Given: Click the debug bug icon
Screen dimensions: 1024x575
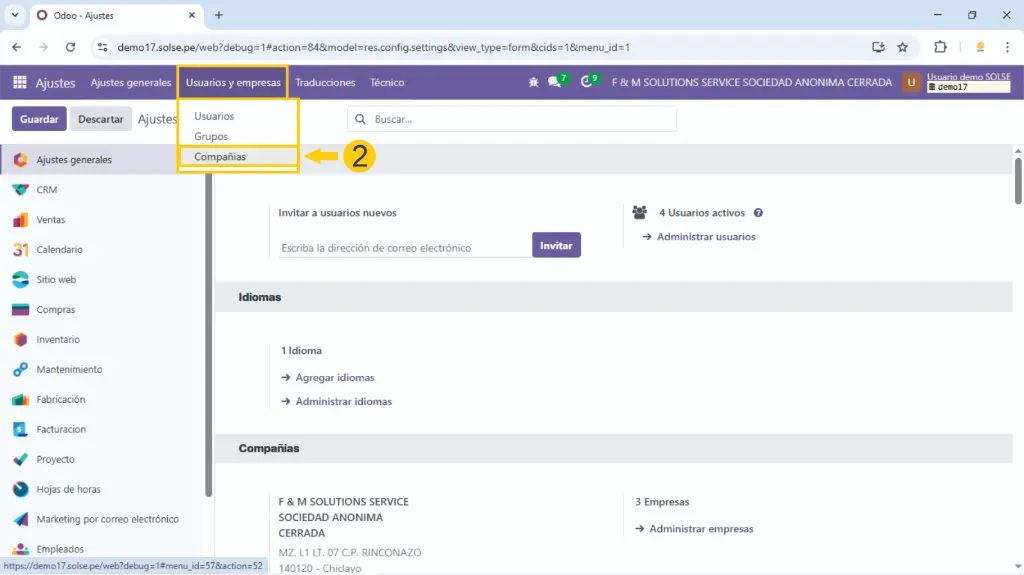Looking at the screenshot, I should point(533,83).
